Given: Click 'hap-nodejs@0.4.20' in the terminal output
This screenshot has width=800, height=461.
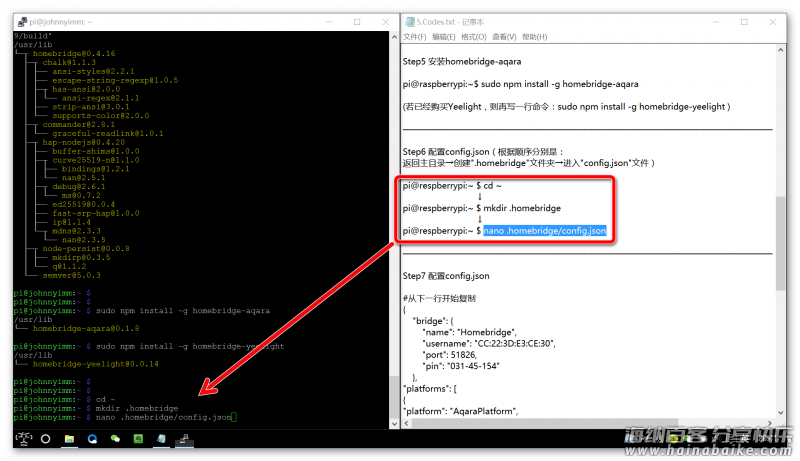Looking at the screenshot, I should [84, 142].
